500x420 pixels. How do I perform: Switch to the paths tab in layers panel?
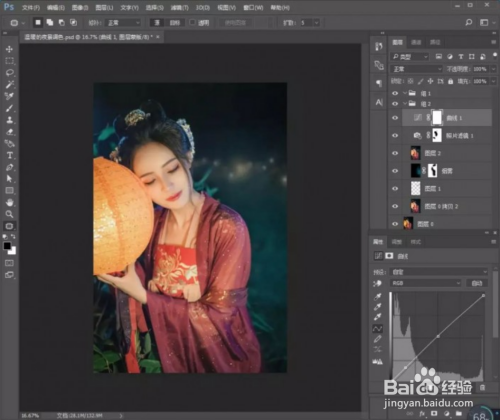point(435,42)
